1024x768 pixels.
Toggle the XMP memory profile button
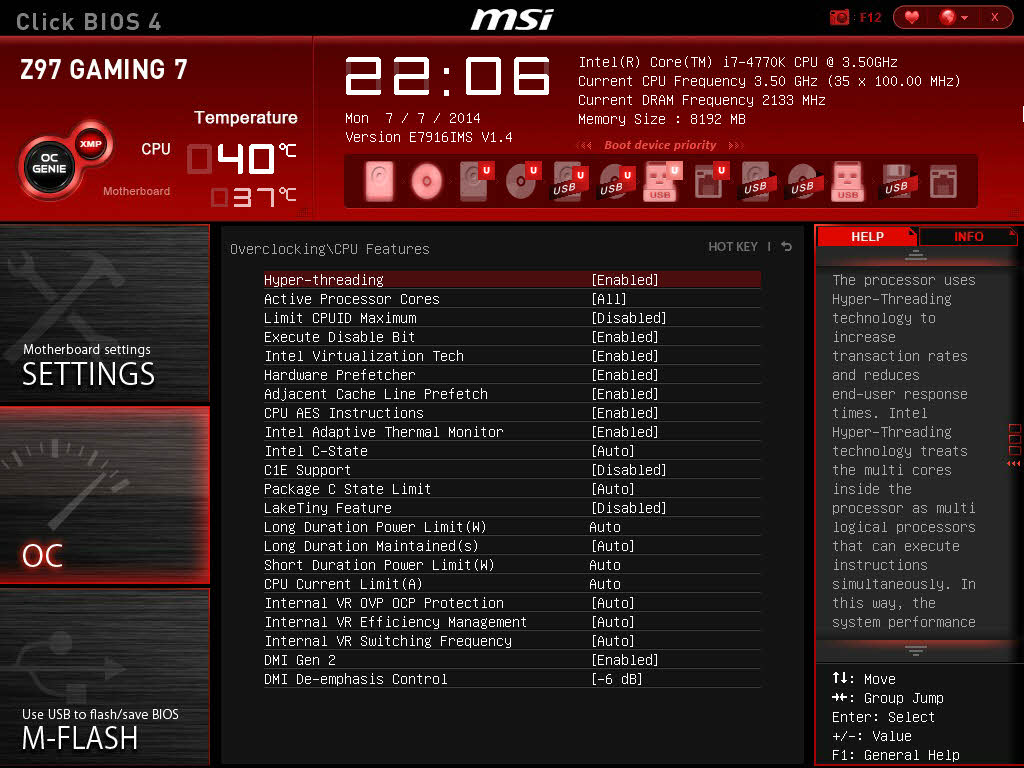pos(91,144)
